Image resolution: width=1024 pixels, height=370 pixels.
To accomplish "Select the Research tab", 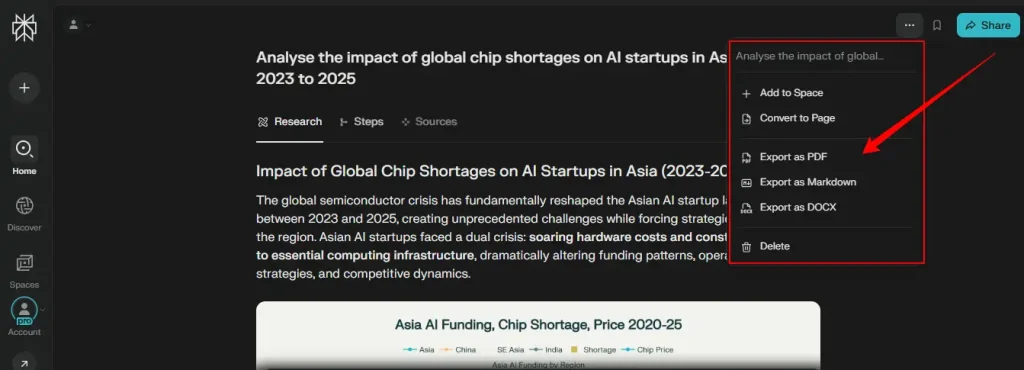I will click(289, 121).
